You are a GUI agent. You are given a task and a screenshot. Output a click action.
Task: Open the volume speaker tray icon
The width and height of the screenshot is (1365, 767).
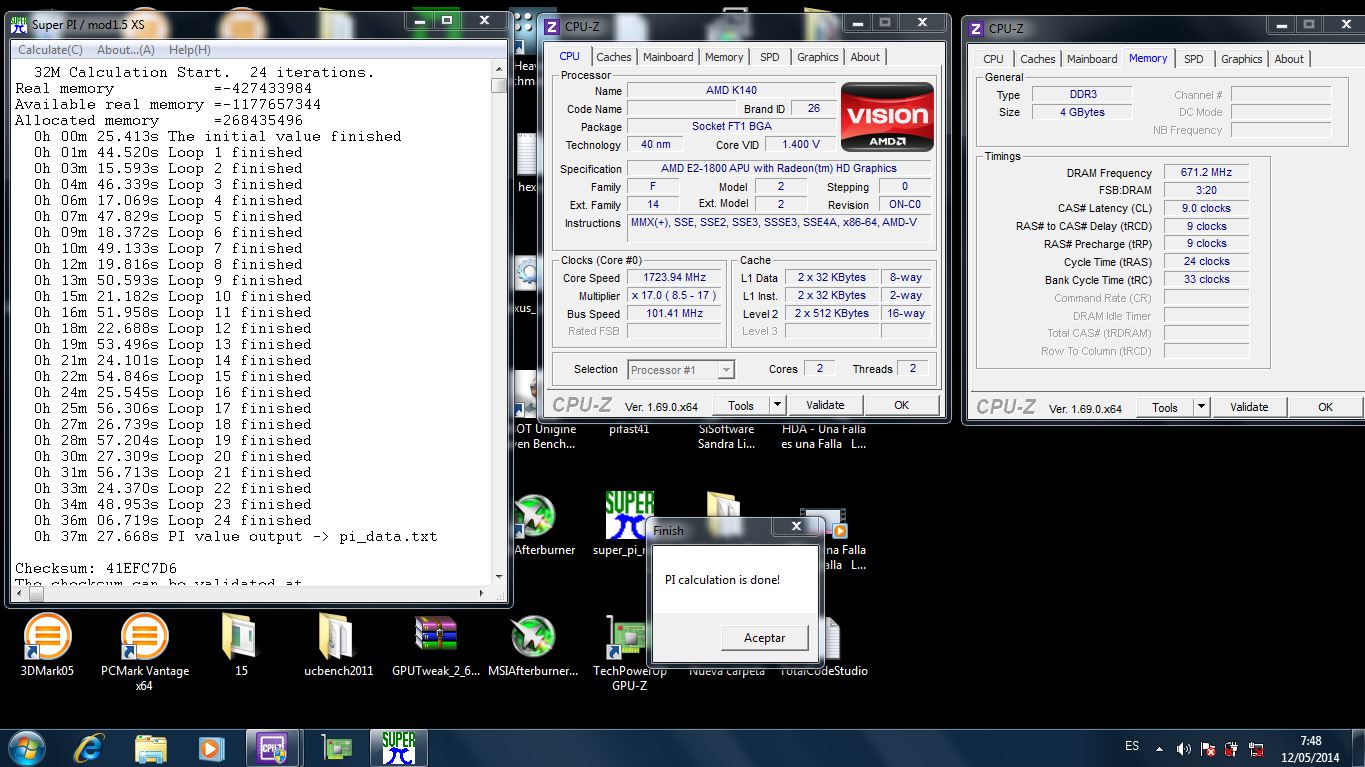pyautogui.click(x=1184, y=748)
